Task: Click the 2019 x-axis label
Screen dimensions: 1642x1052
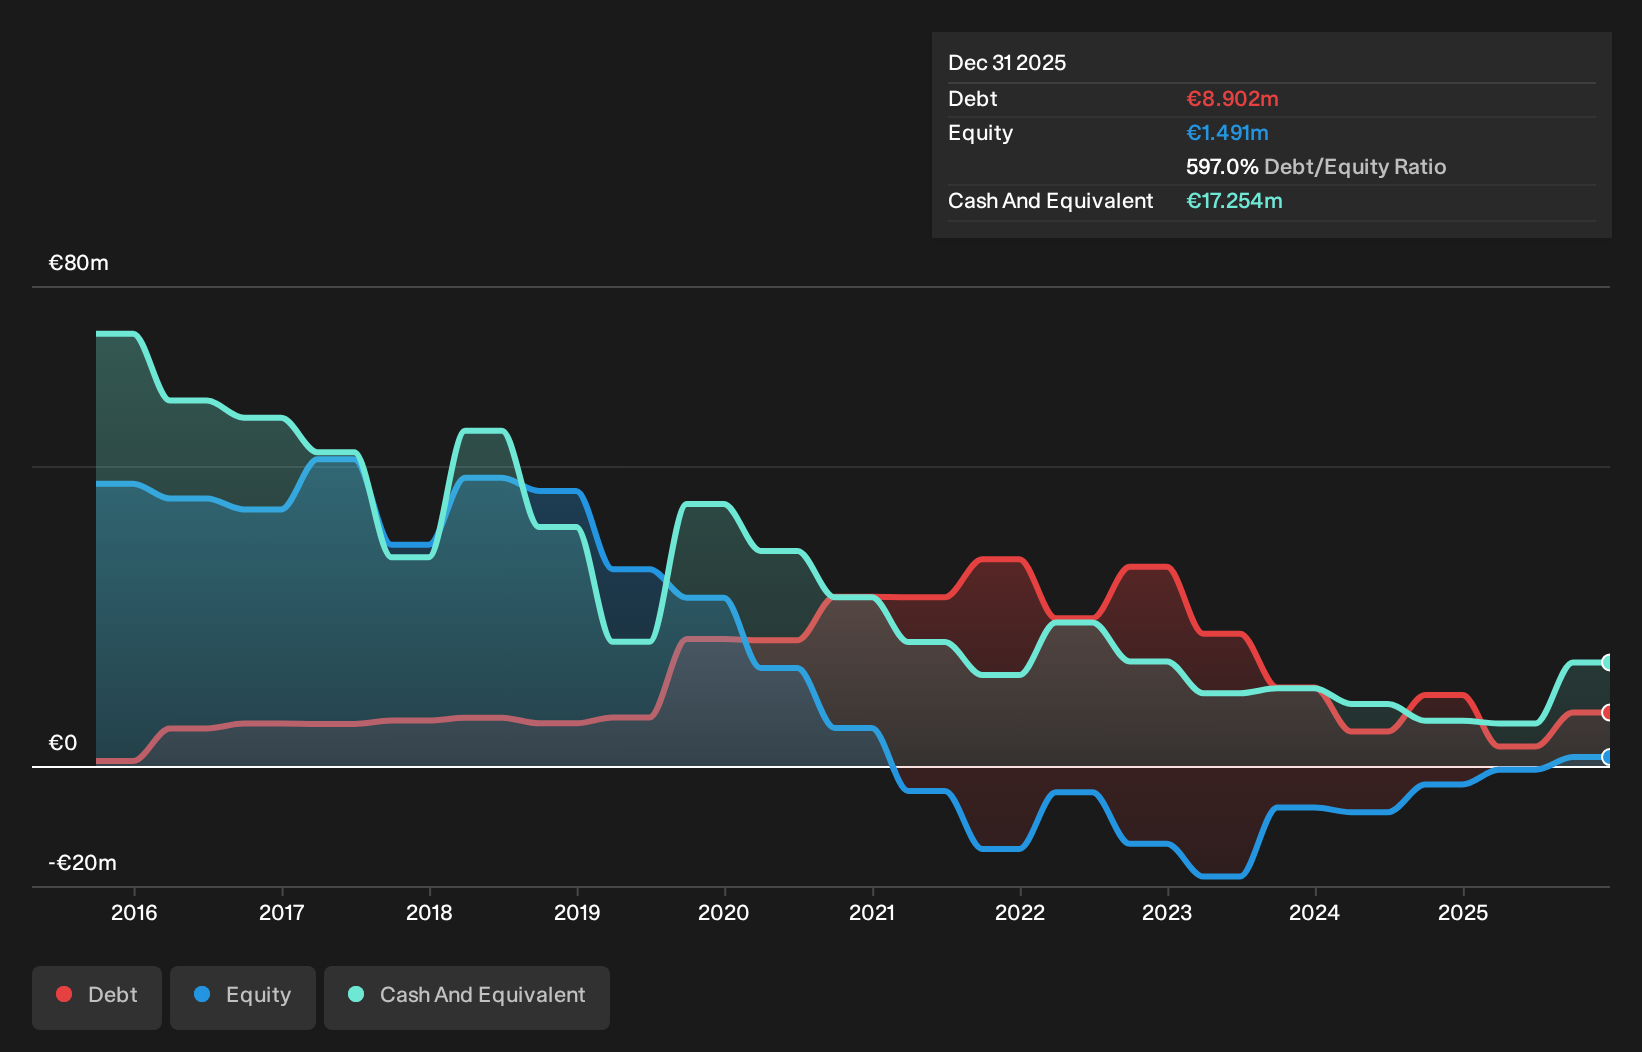Action: click(x=577, y=912)
